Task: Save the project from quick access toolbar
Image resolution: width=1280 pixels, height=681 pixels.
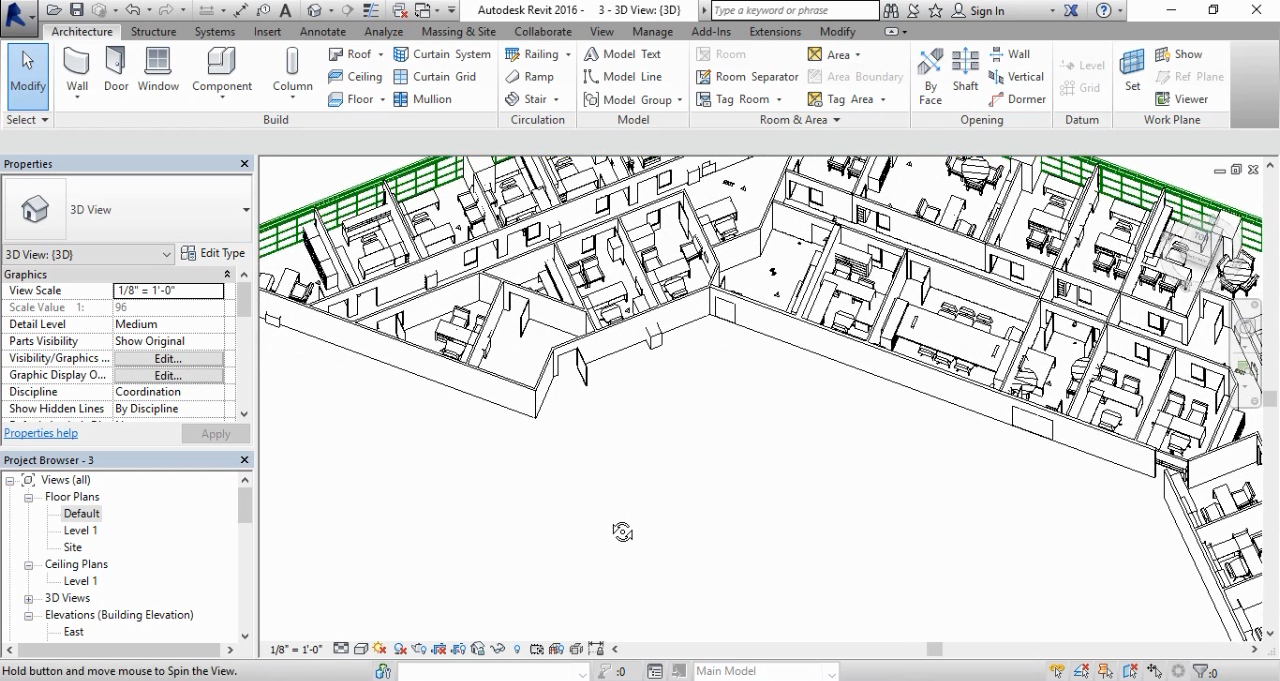Action: [x=77, y=10]
